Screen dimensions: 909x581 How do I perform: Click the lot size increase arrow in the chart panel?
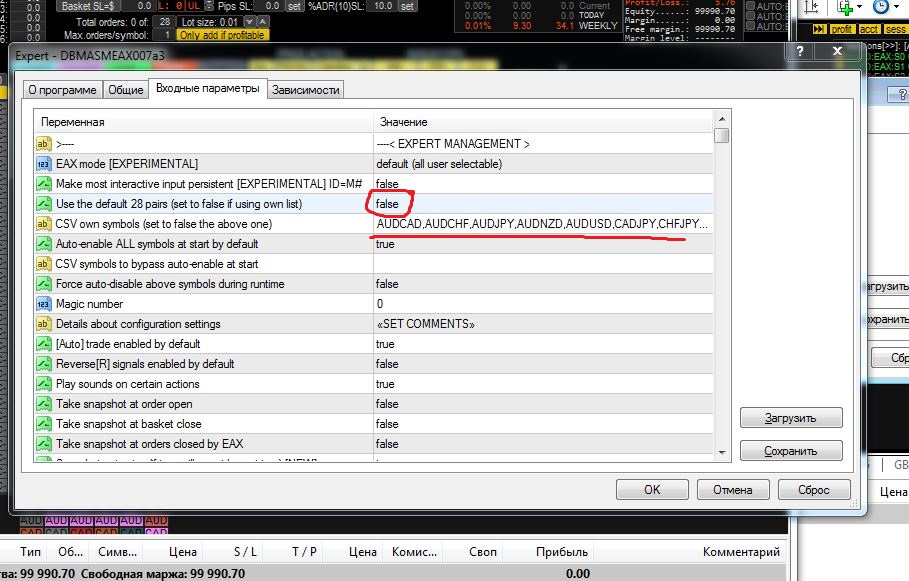pyautogui.click(x=263, y=22)
